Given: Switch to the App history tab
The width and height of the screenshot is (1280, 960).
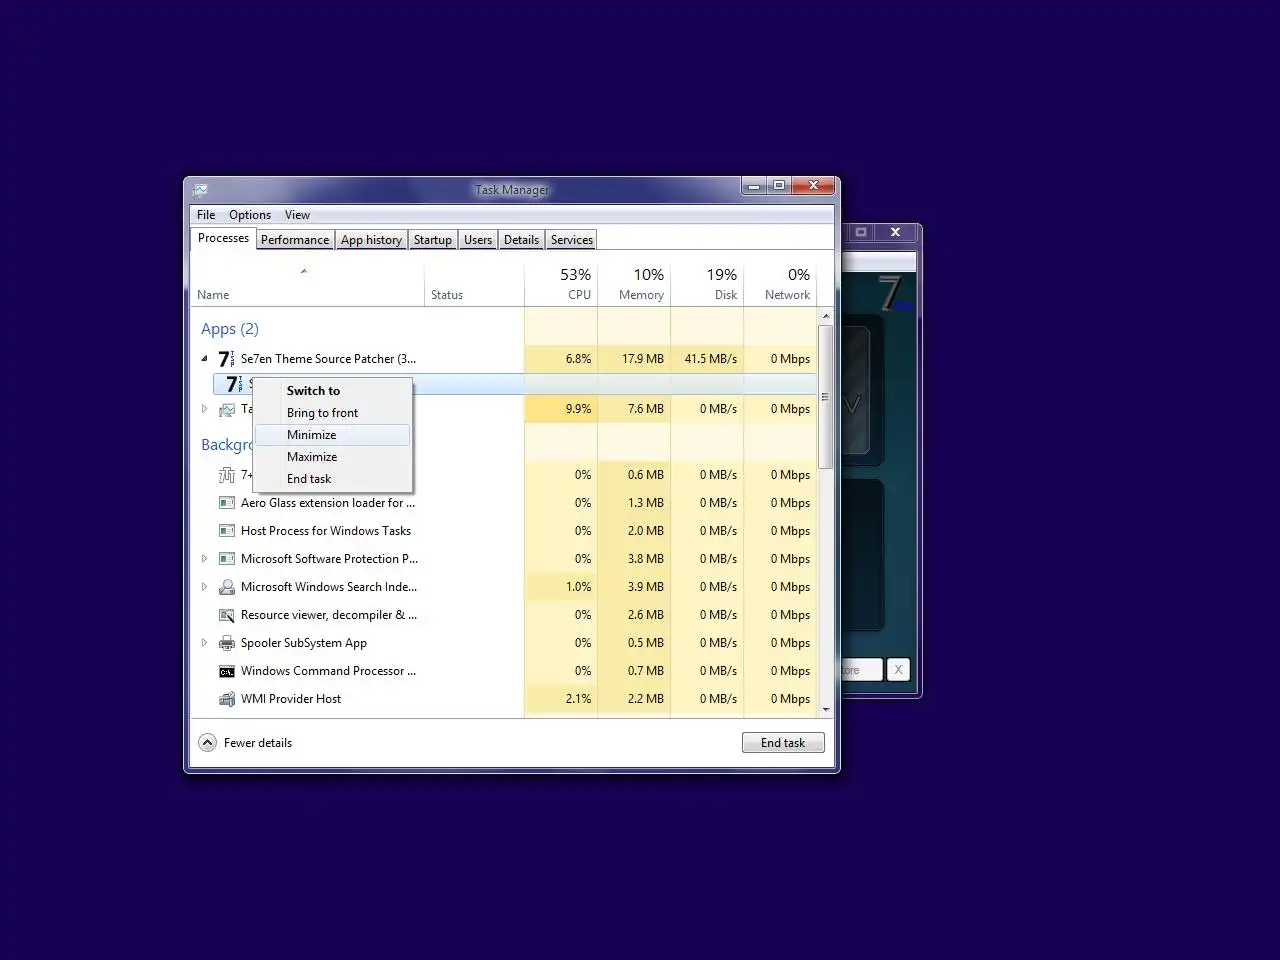Looking at the screenshot, I should (371, 240).
